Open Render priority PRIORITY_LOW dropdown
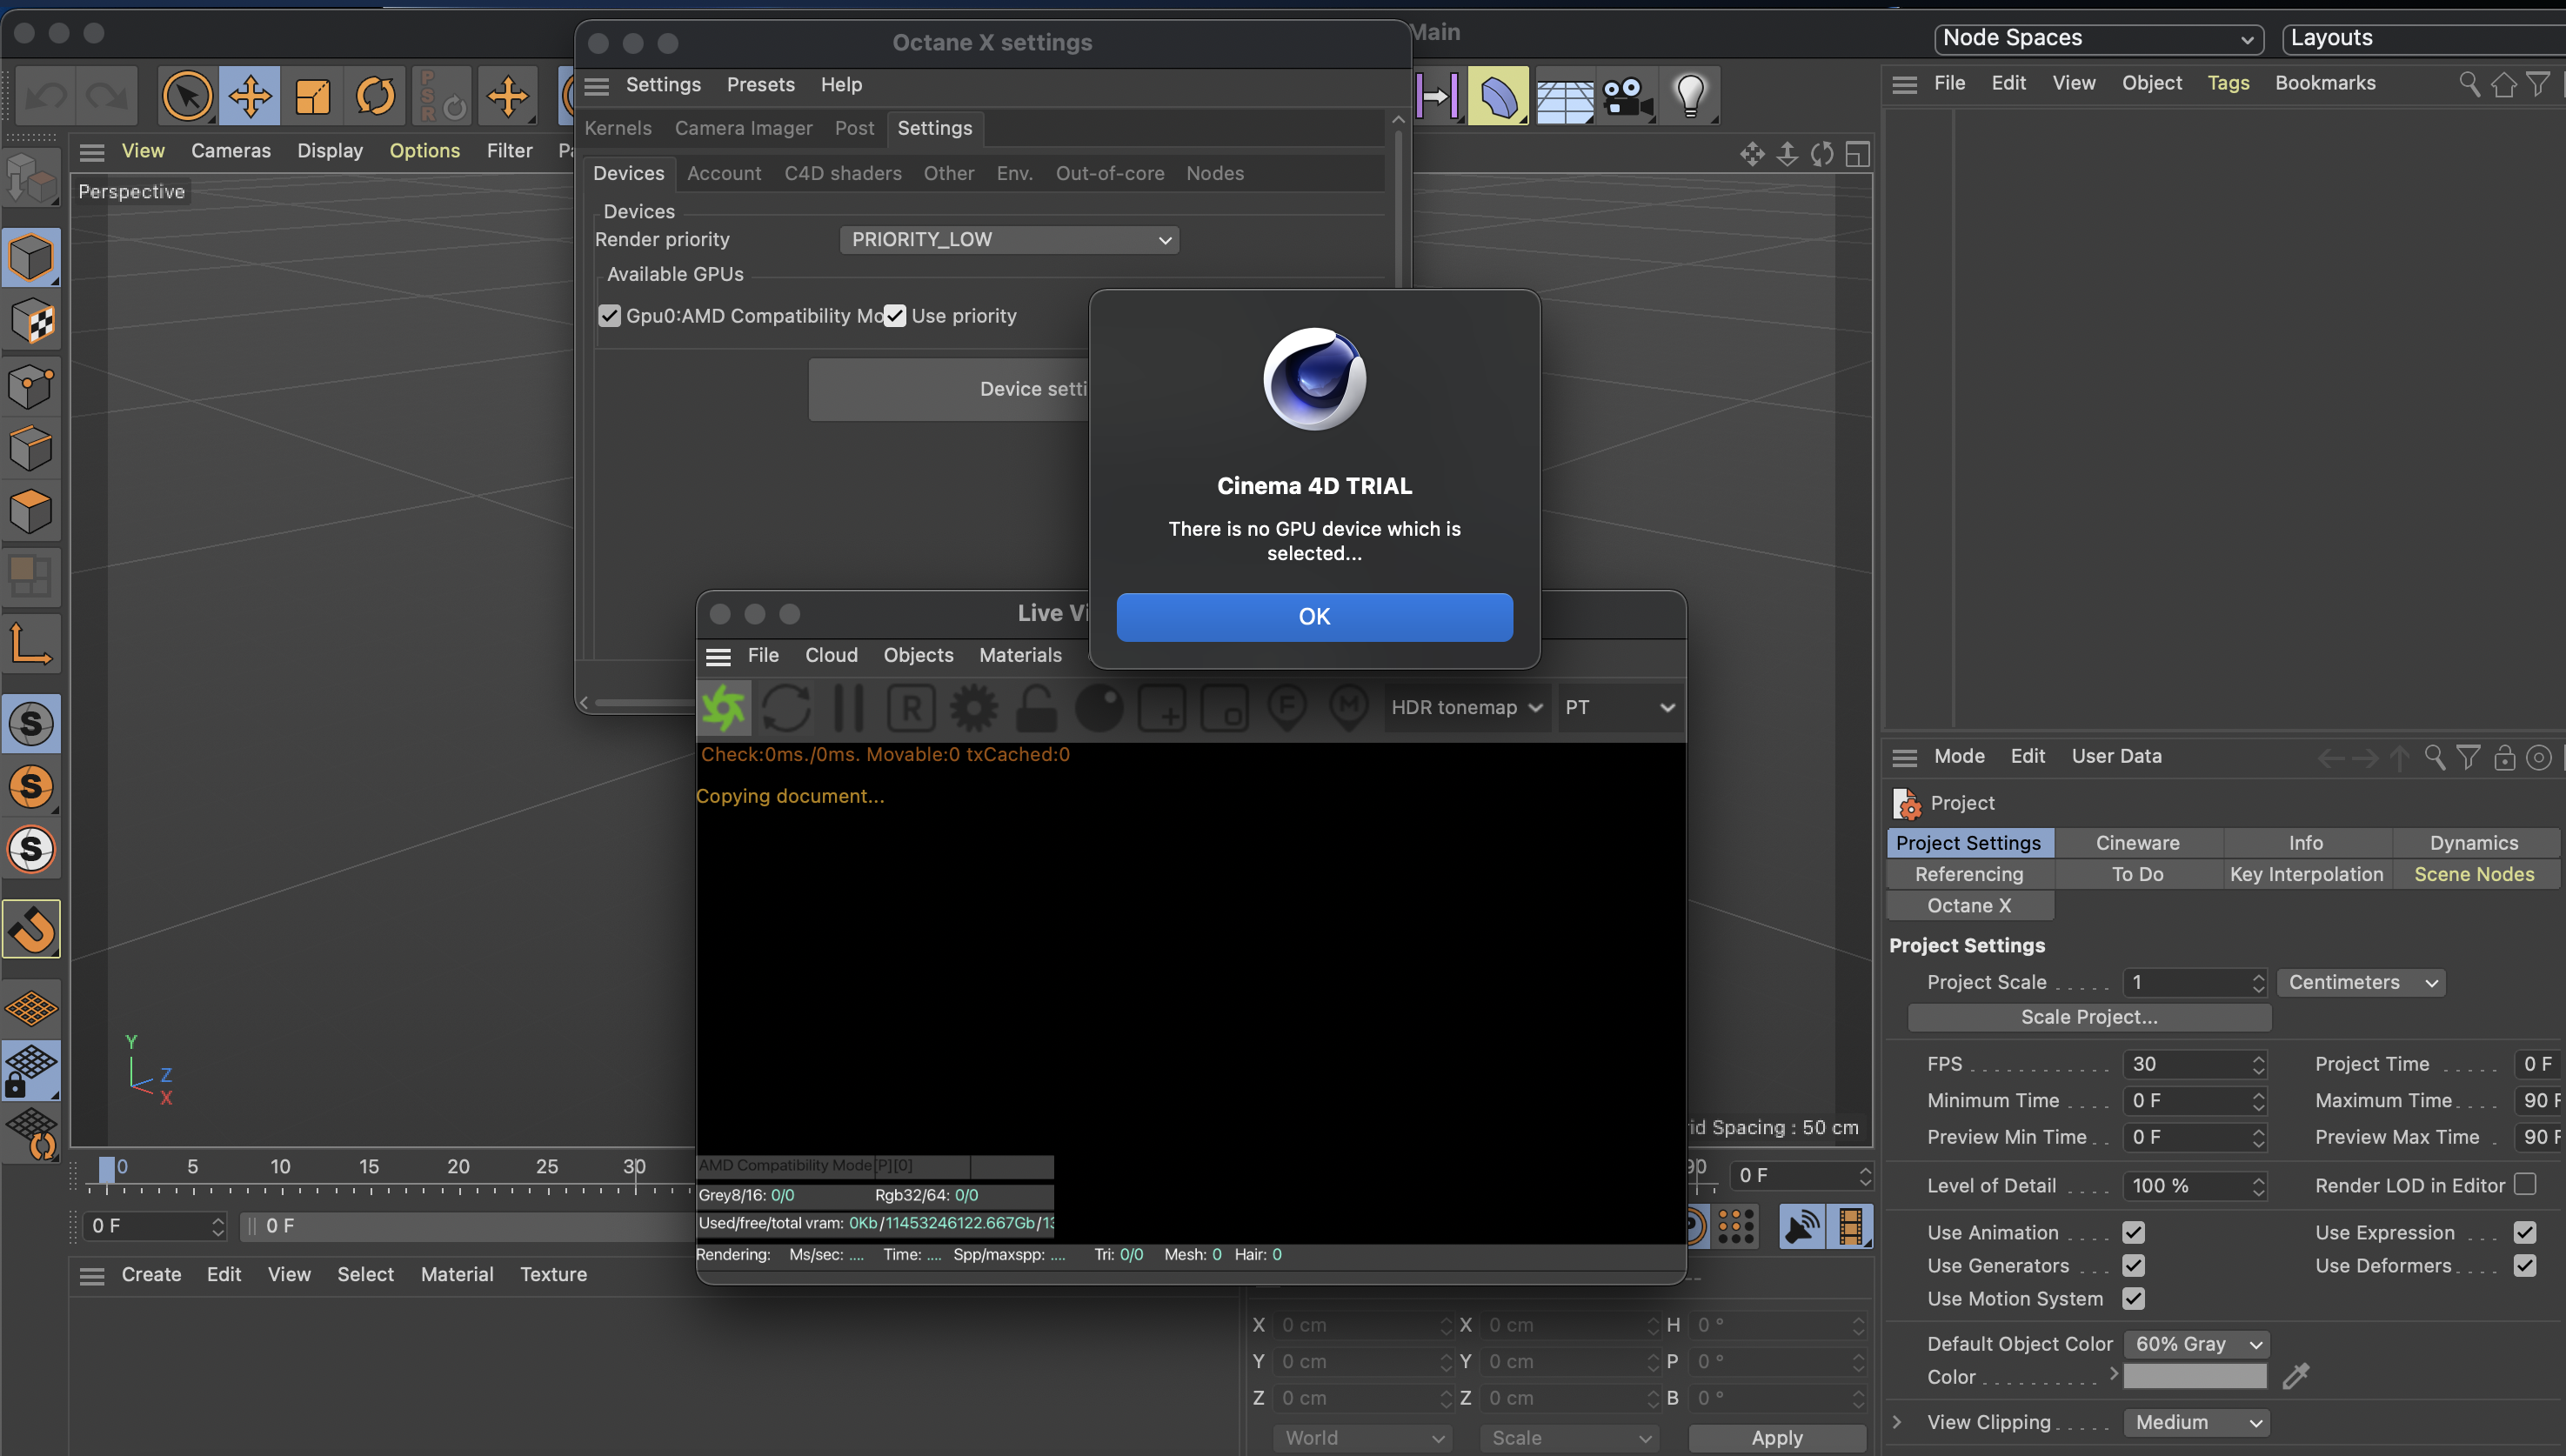 [x=1009, y=240]
